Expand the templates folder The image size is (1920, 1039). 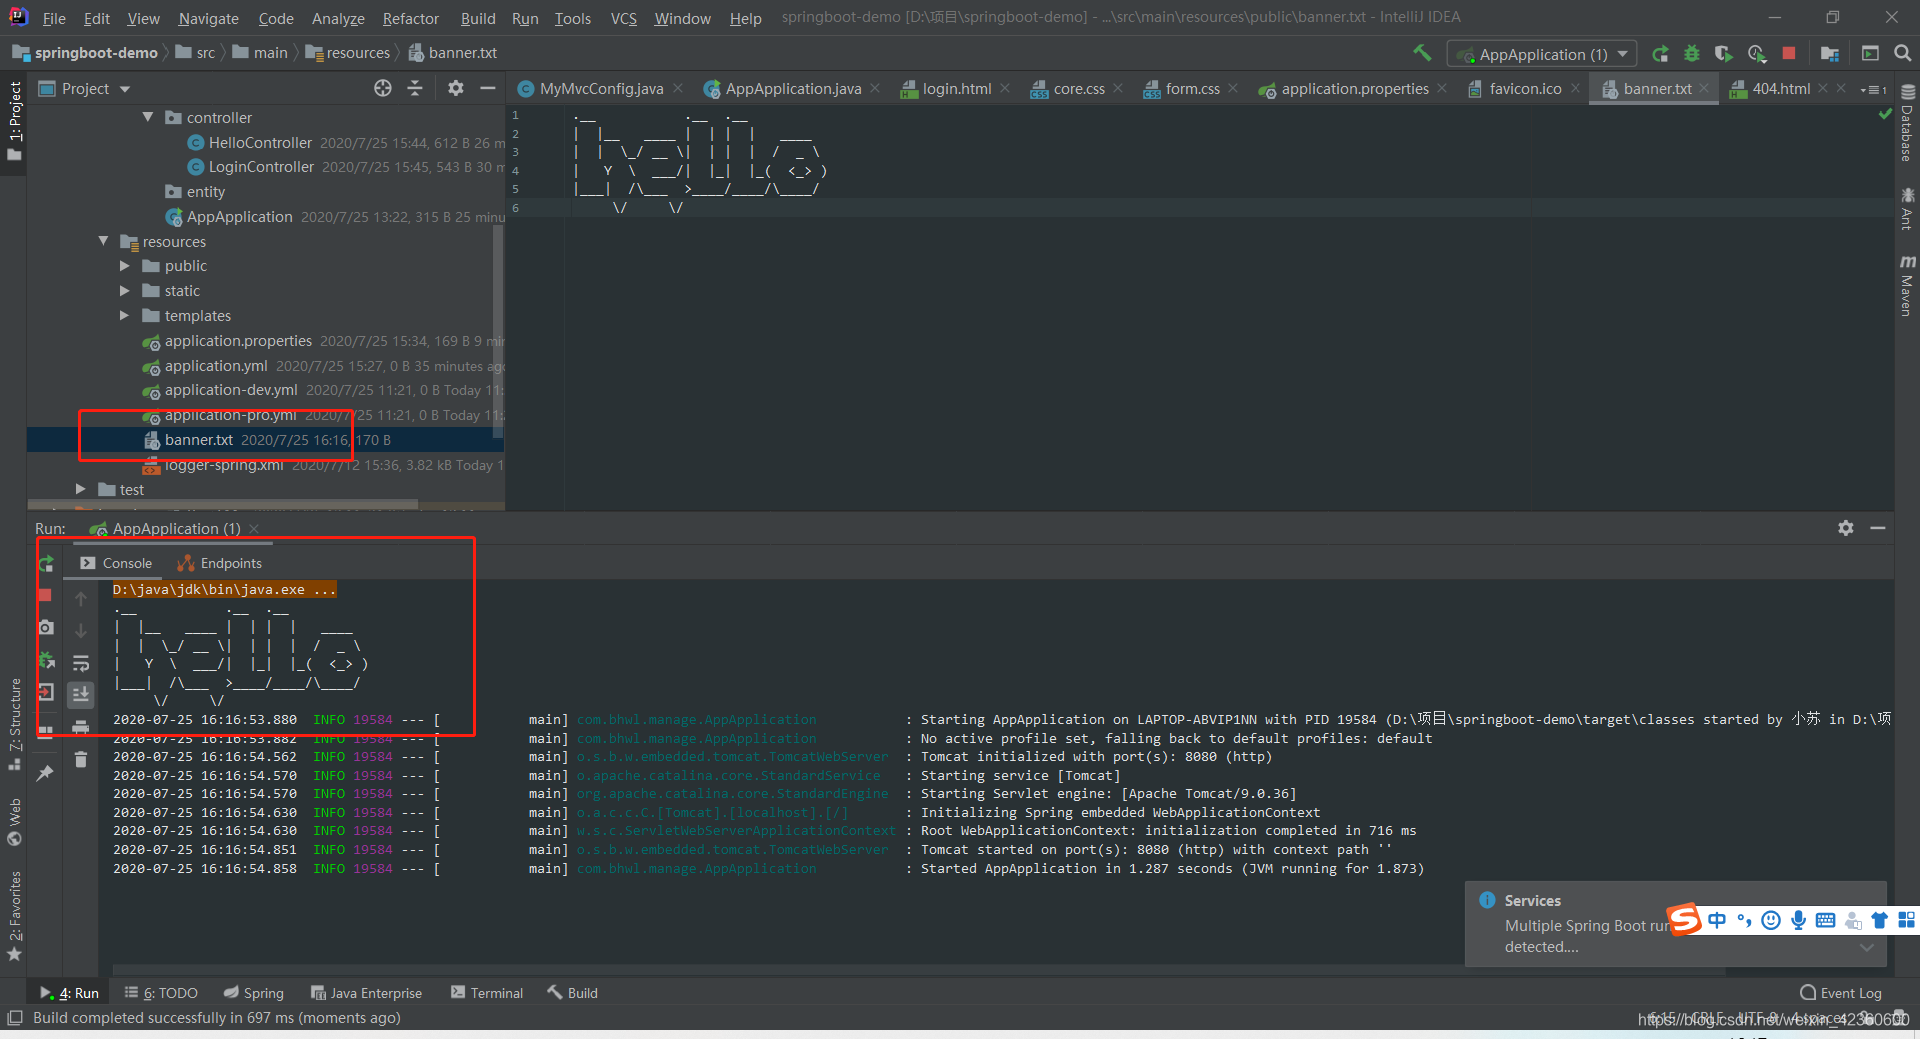pyautogui.click(x=125, y=316)
